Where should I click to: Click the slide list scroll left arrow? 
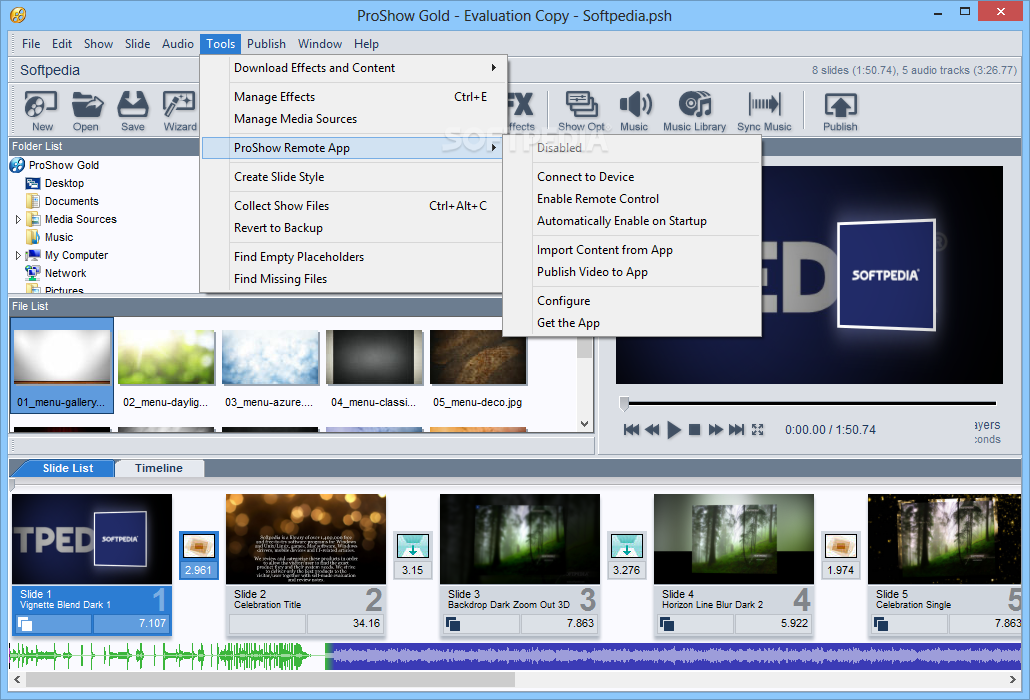pos(17,680)
